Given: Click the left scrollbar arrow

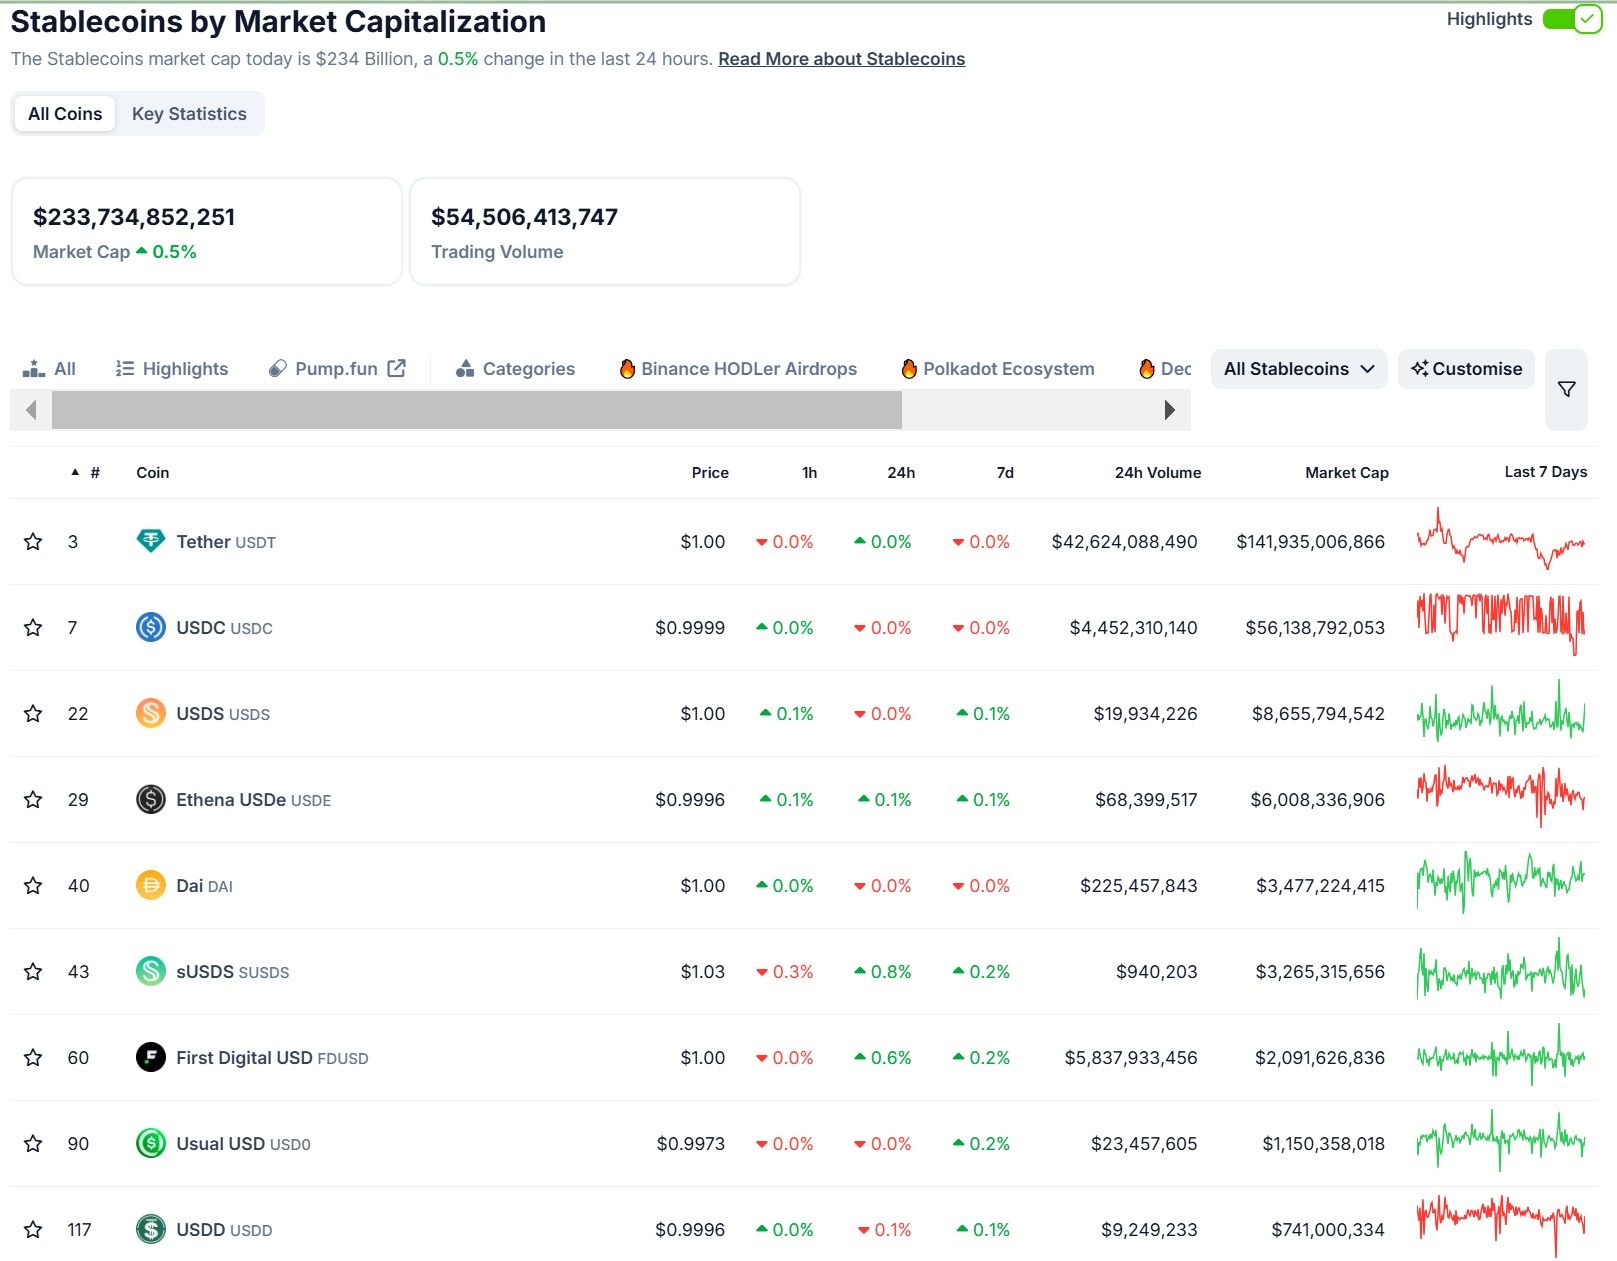Looking at the screenshot, I should tap(31, 410).
